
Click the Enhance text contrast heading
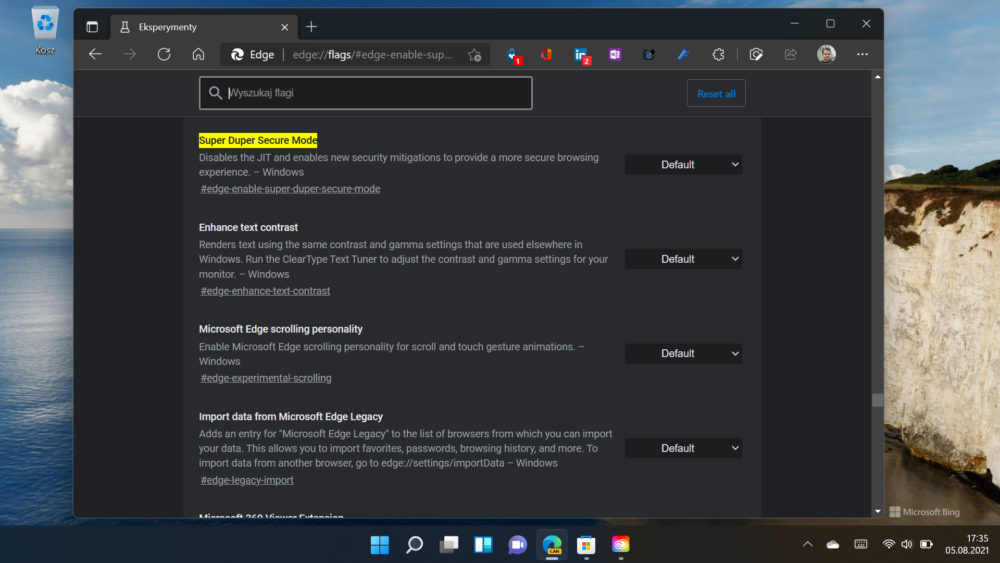click(248, 227)
